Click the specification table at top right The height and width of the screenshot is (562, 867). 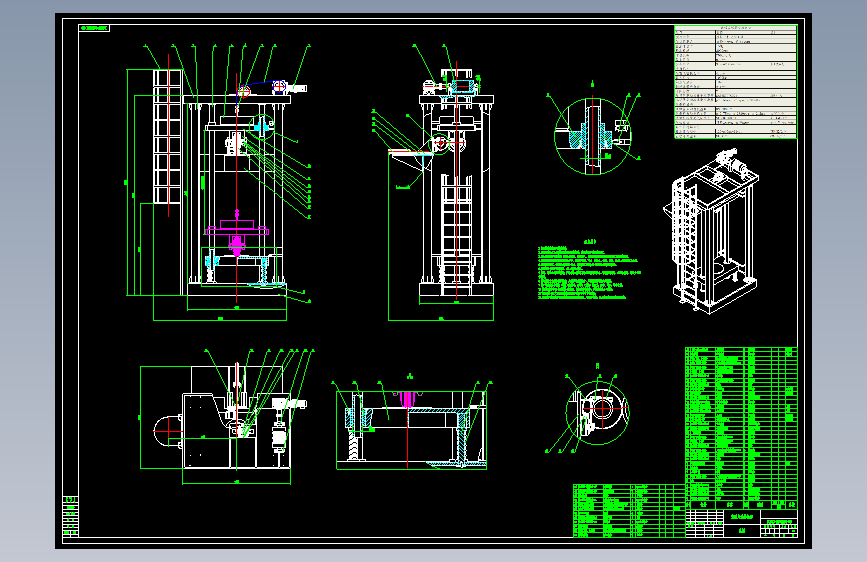pyautogui.click(x=735, y=81)
